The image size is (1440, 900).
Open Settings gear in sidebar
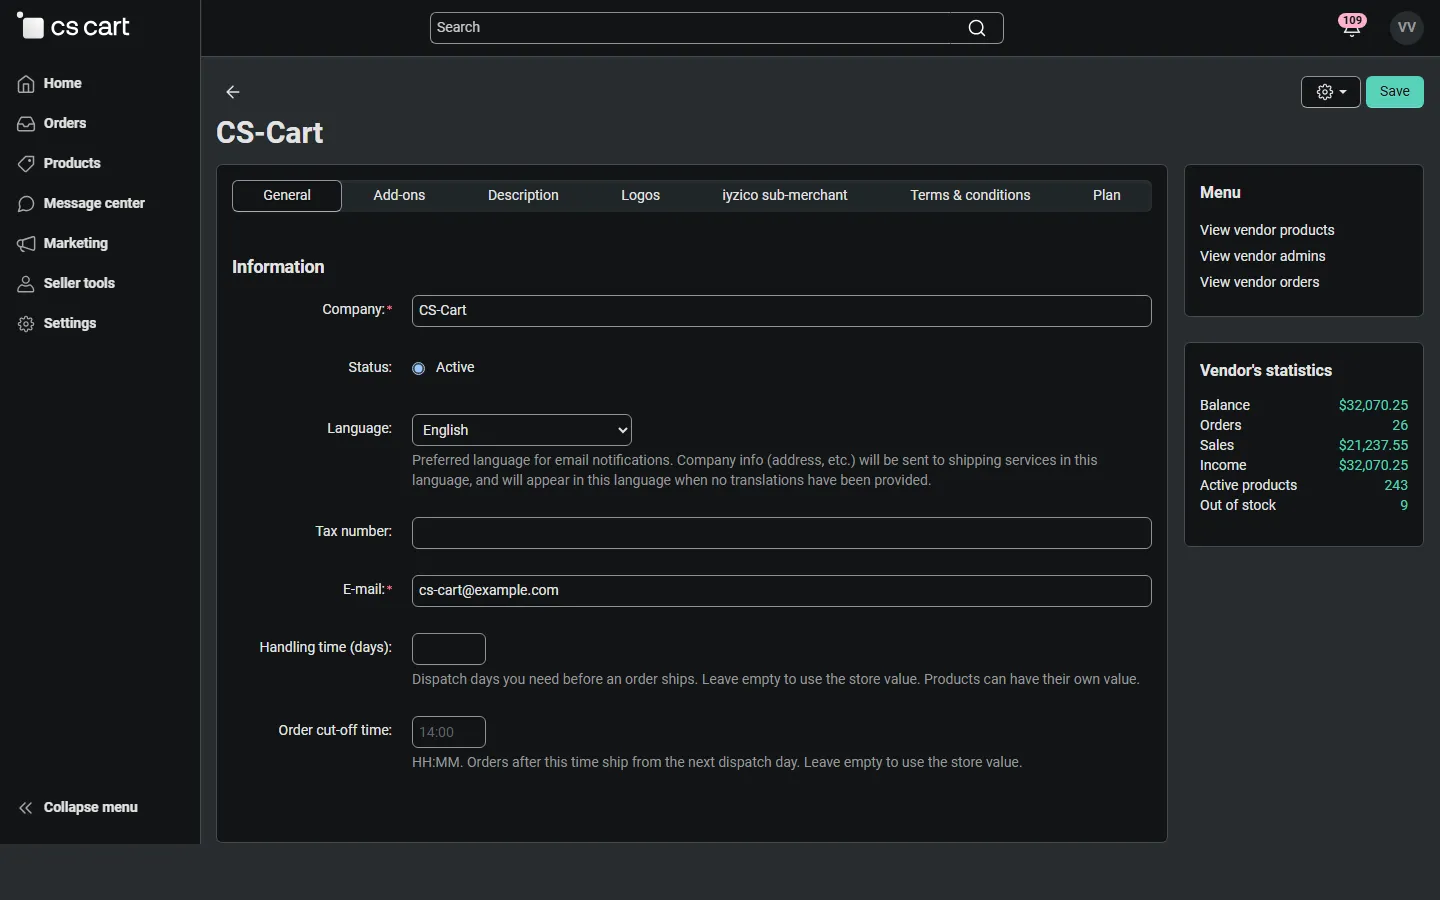(26, 324)
